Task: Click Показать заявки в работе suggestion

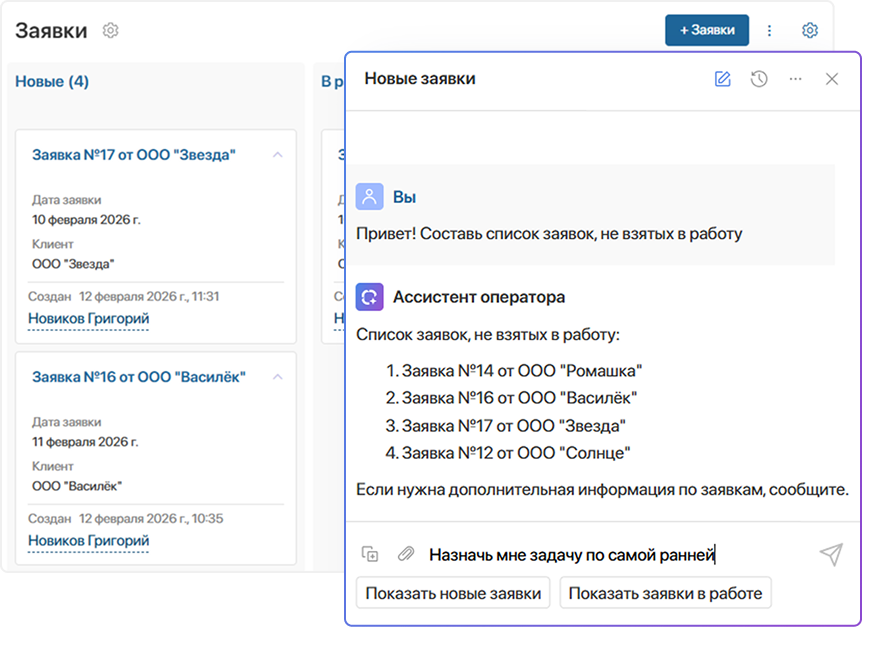Action: pyautogui.click(x=665, y=593)
